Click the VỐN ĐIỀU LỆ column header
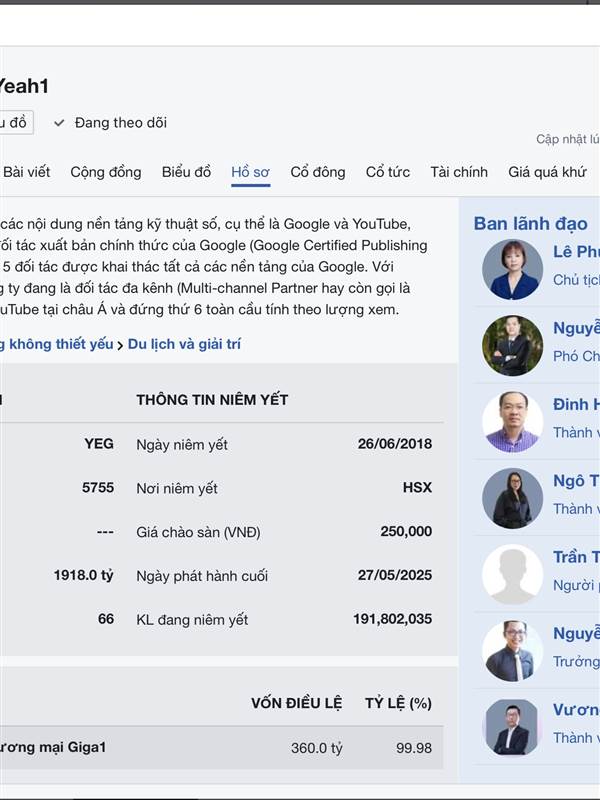Screen dimensions: 600x800 click(x=296, y=703)
